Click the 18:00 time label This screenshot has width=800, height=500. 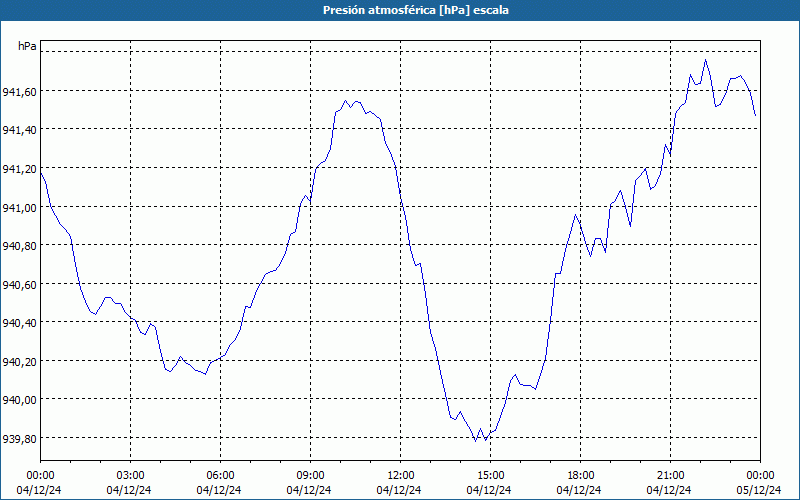point(581,476)
